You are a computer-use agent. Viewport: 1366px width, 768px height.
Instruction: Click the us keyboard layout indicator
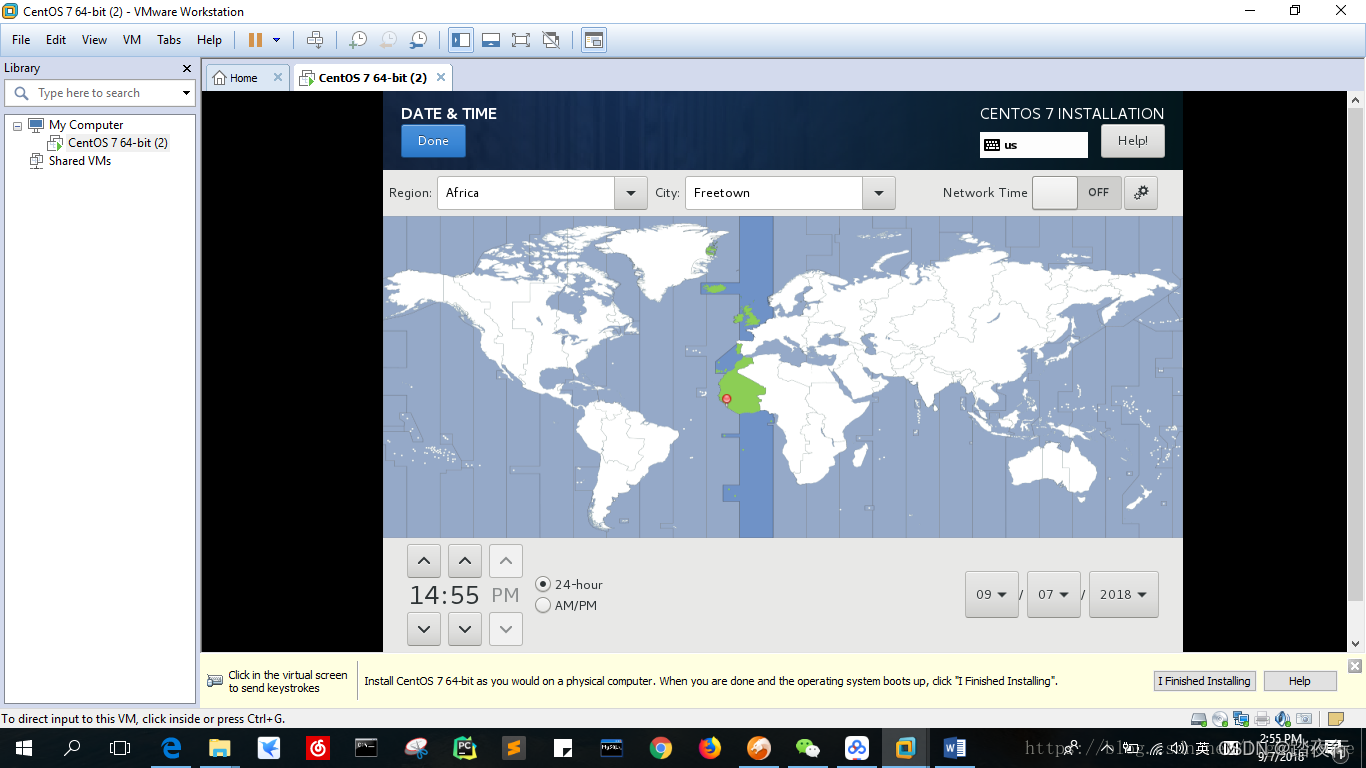[1034, 145]
